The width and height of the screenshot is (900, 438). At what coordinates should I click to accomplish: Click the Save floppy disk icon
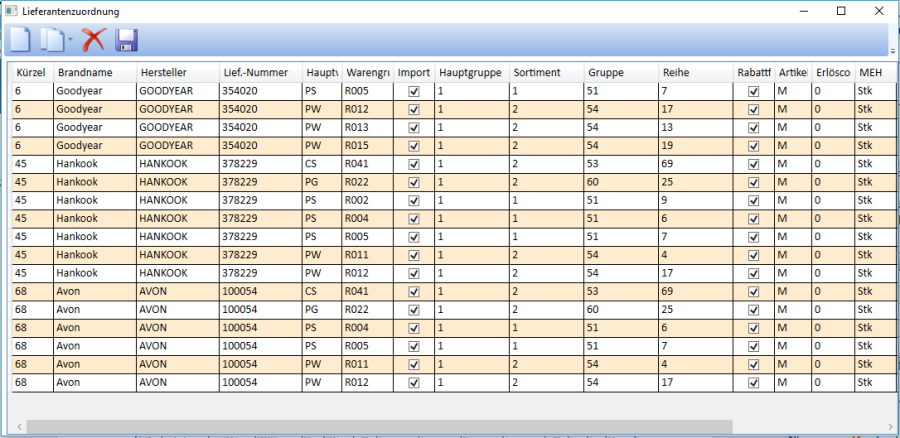coord(126,40)
